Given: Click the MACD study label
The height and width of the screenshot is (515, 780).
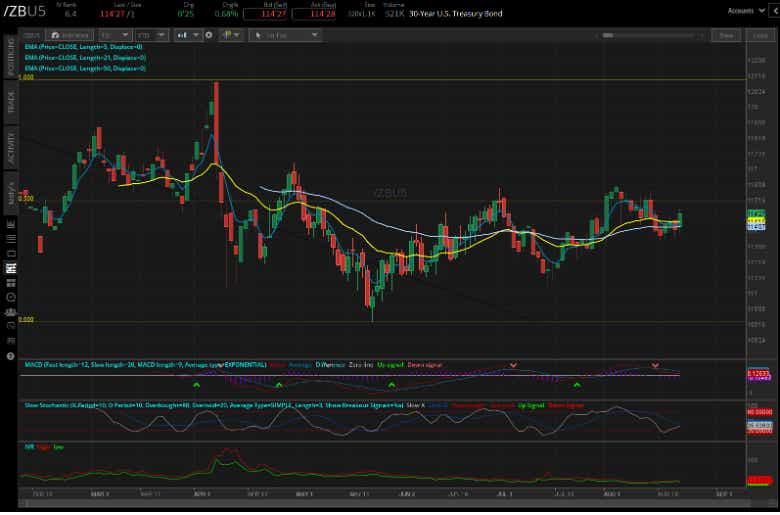Looking at the screenshot, I should (146, 365).
